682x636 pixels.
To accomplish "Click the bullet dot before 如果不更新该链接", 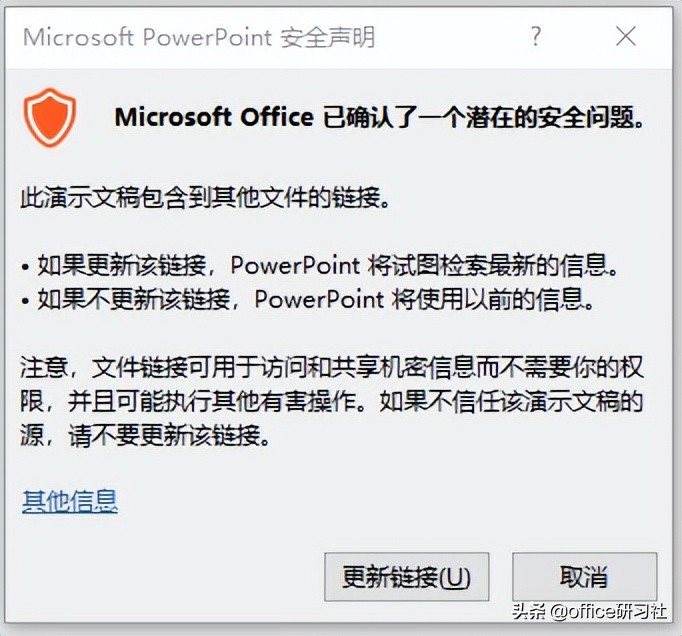I will (25, 301).
